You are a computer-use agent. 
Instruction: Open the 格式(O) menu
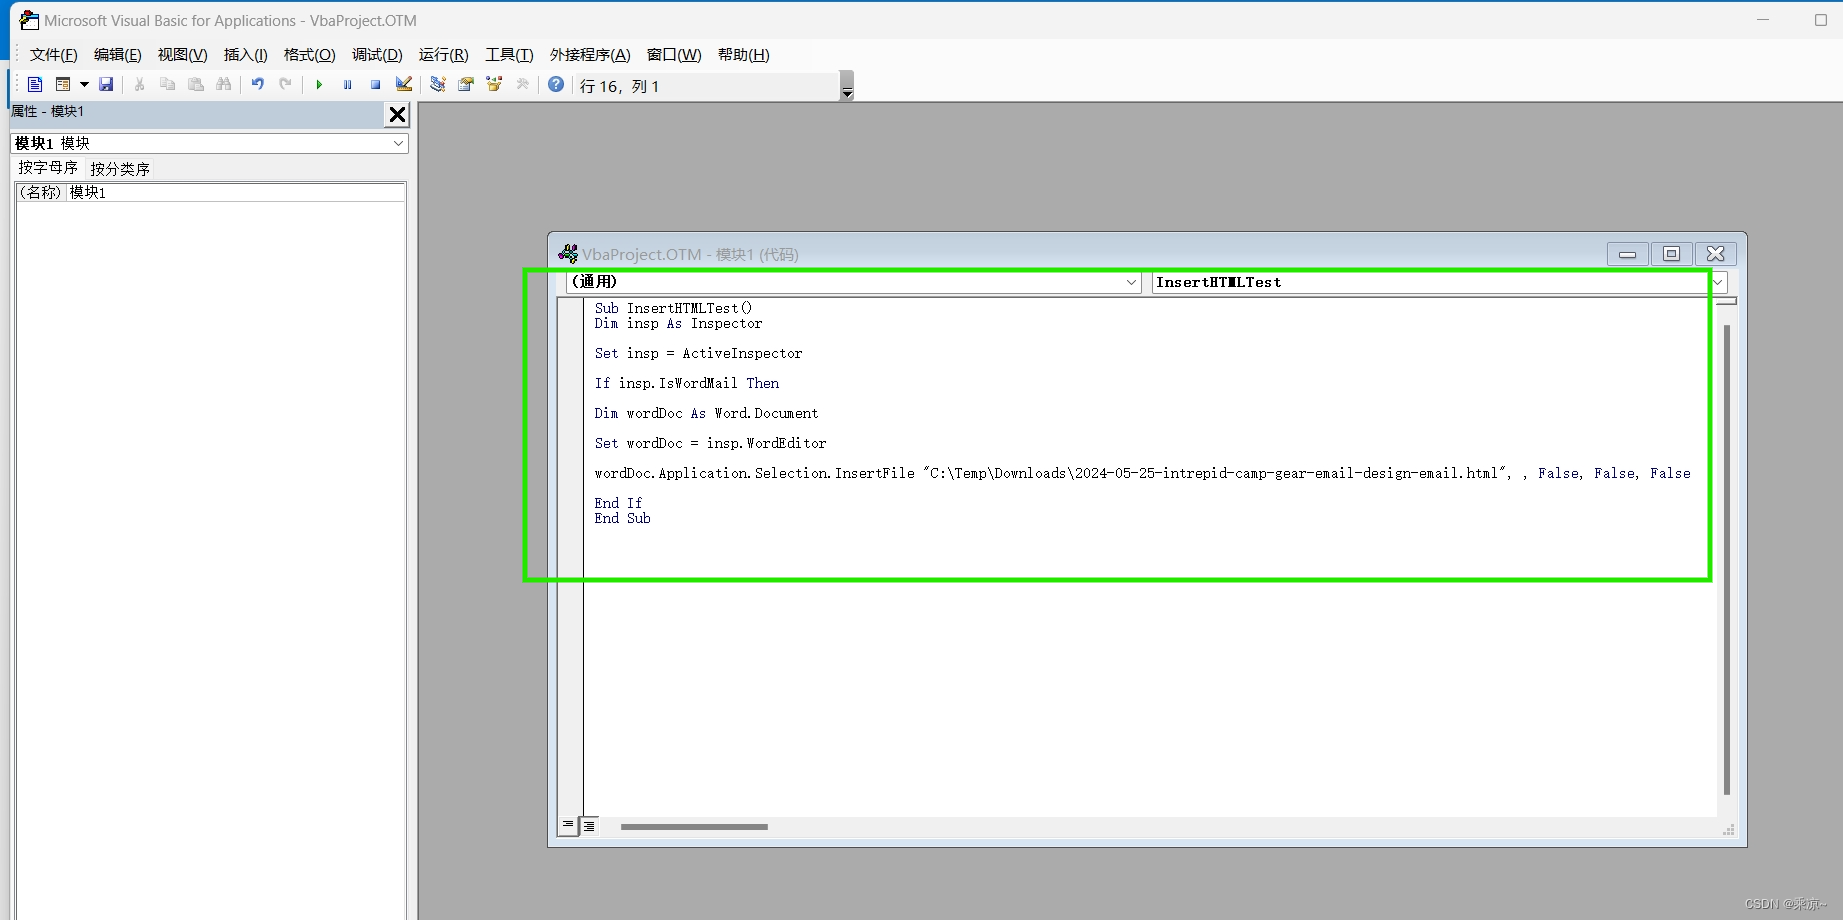click(309, 55)
